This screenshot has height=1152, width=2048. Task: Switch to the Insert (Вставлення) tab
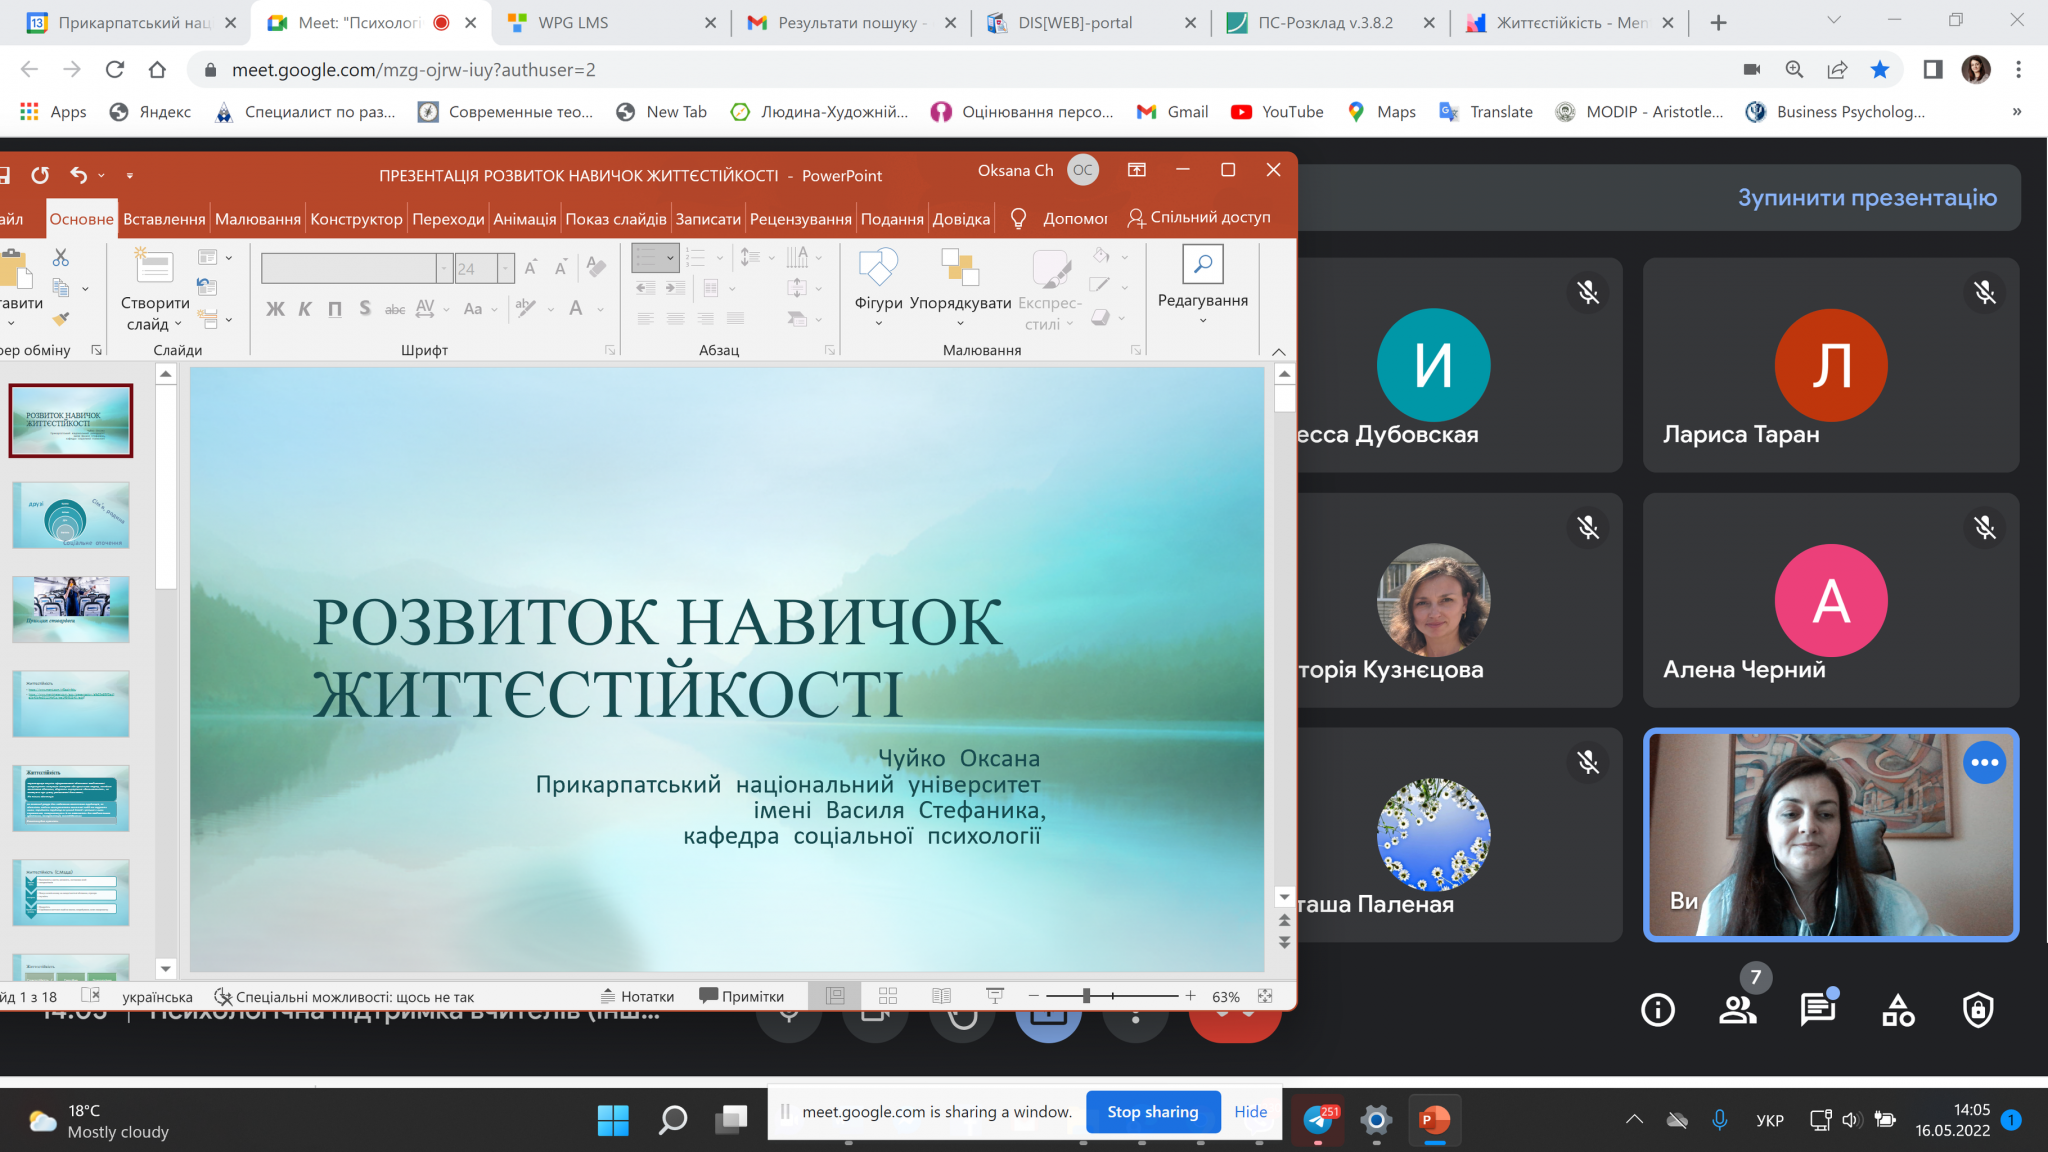[164, 219]
